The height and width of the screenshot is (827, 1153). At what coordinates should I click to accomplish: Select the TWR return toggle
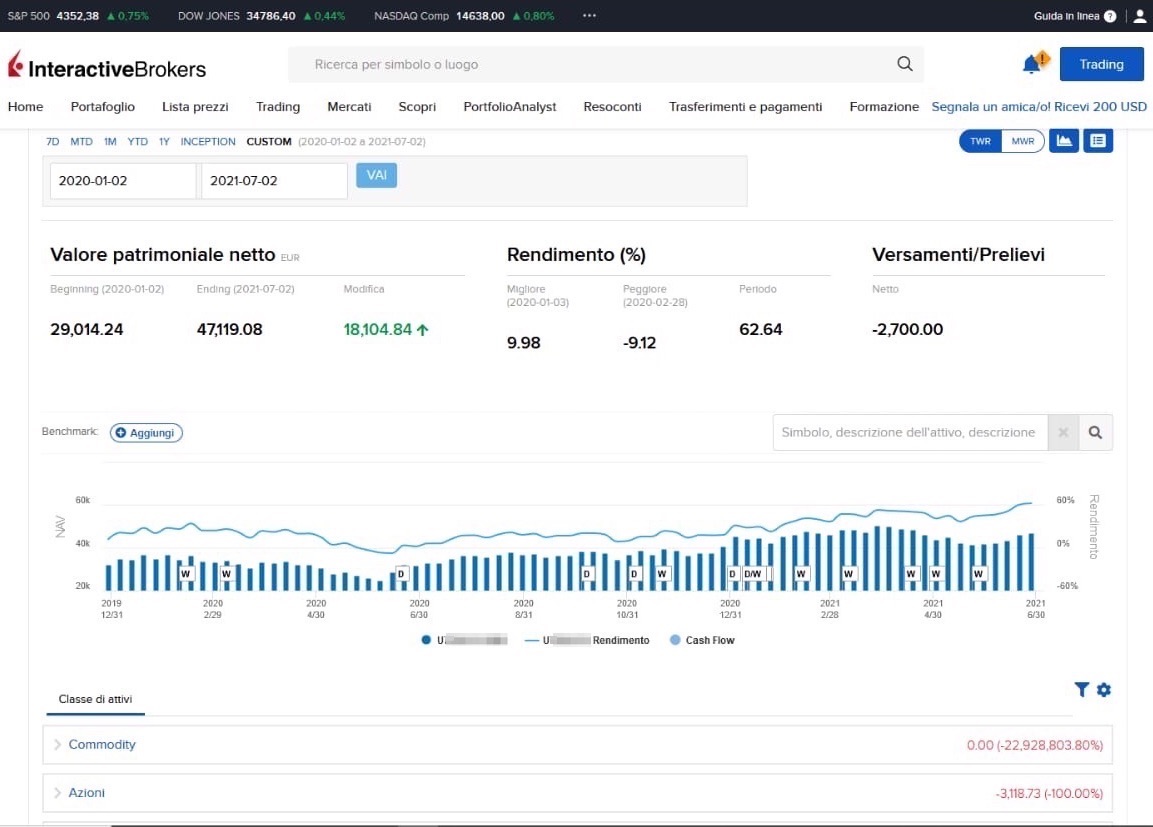pyautogui.click(x=980, y=141)
